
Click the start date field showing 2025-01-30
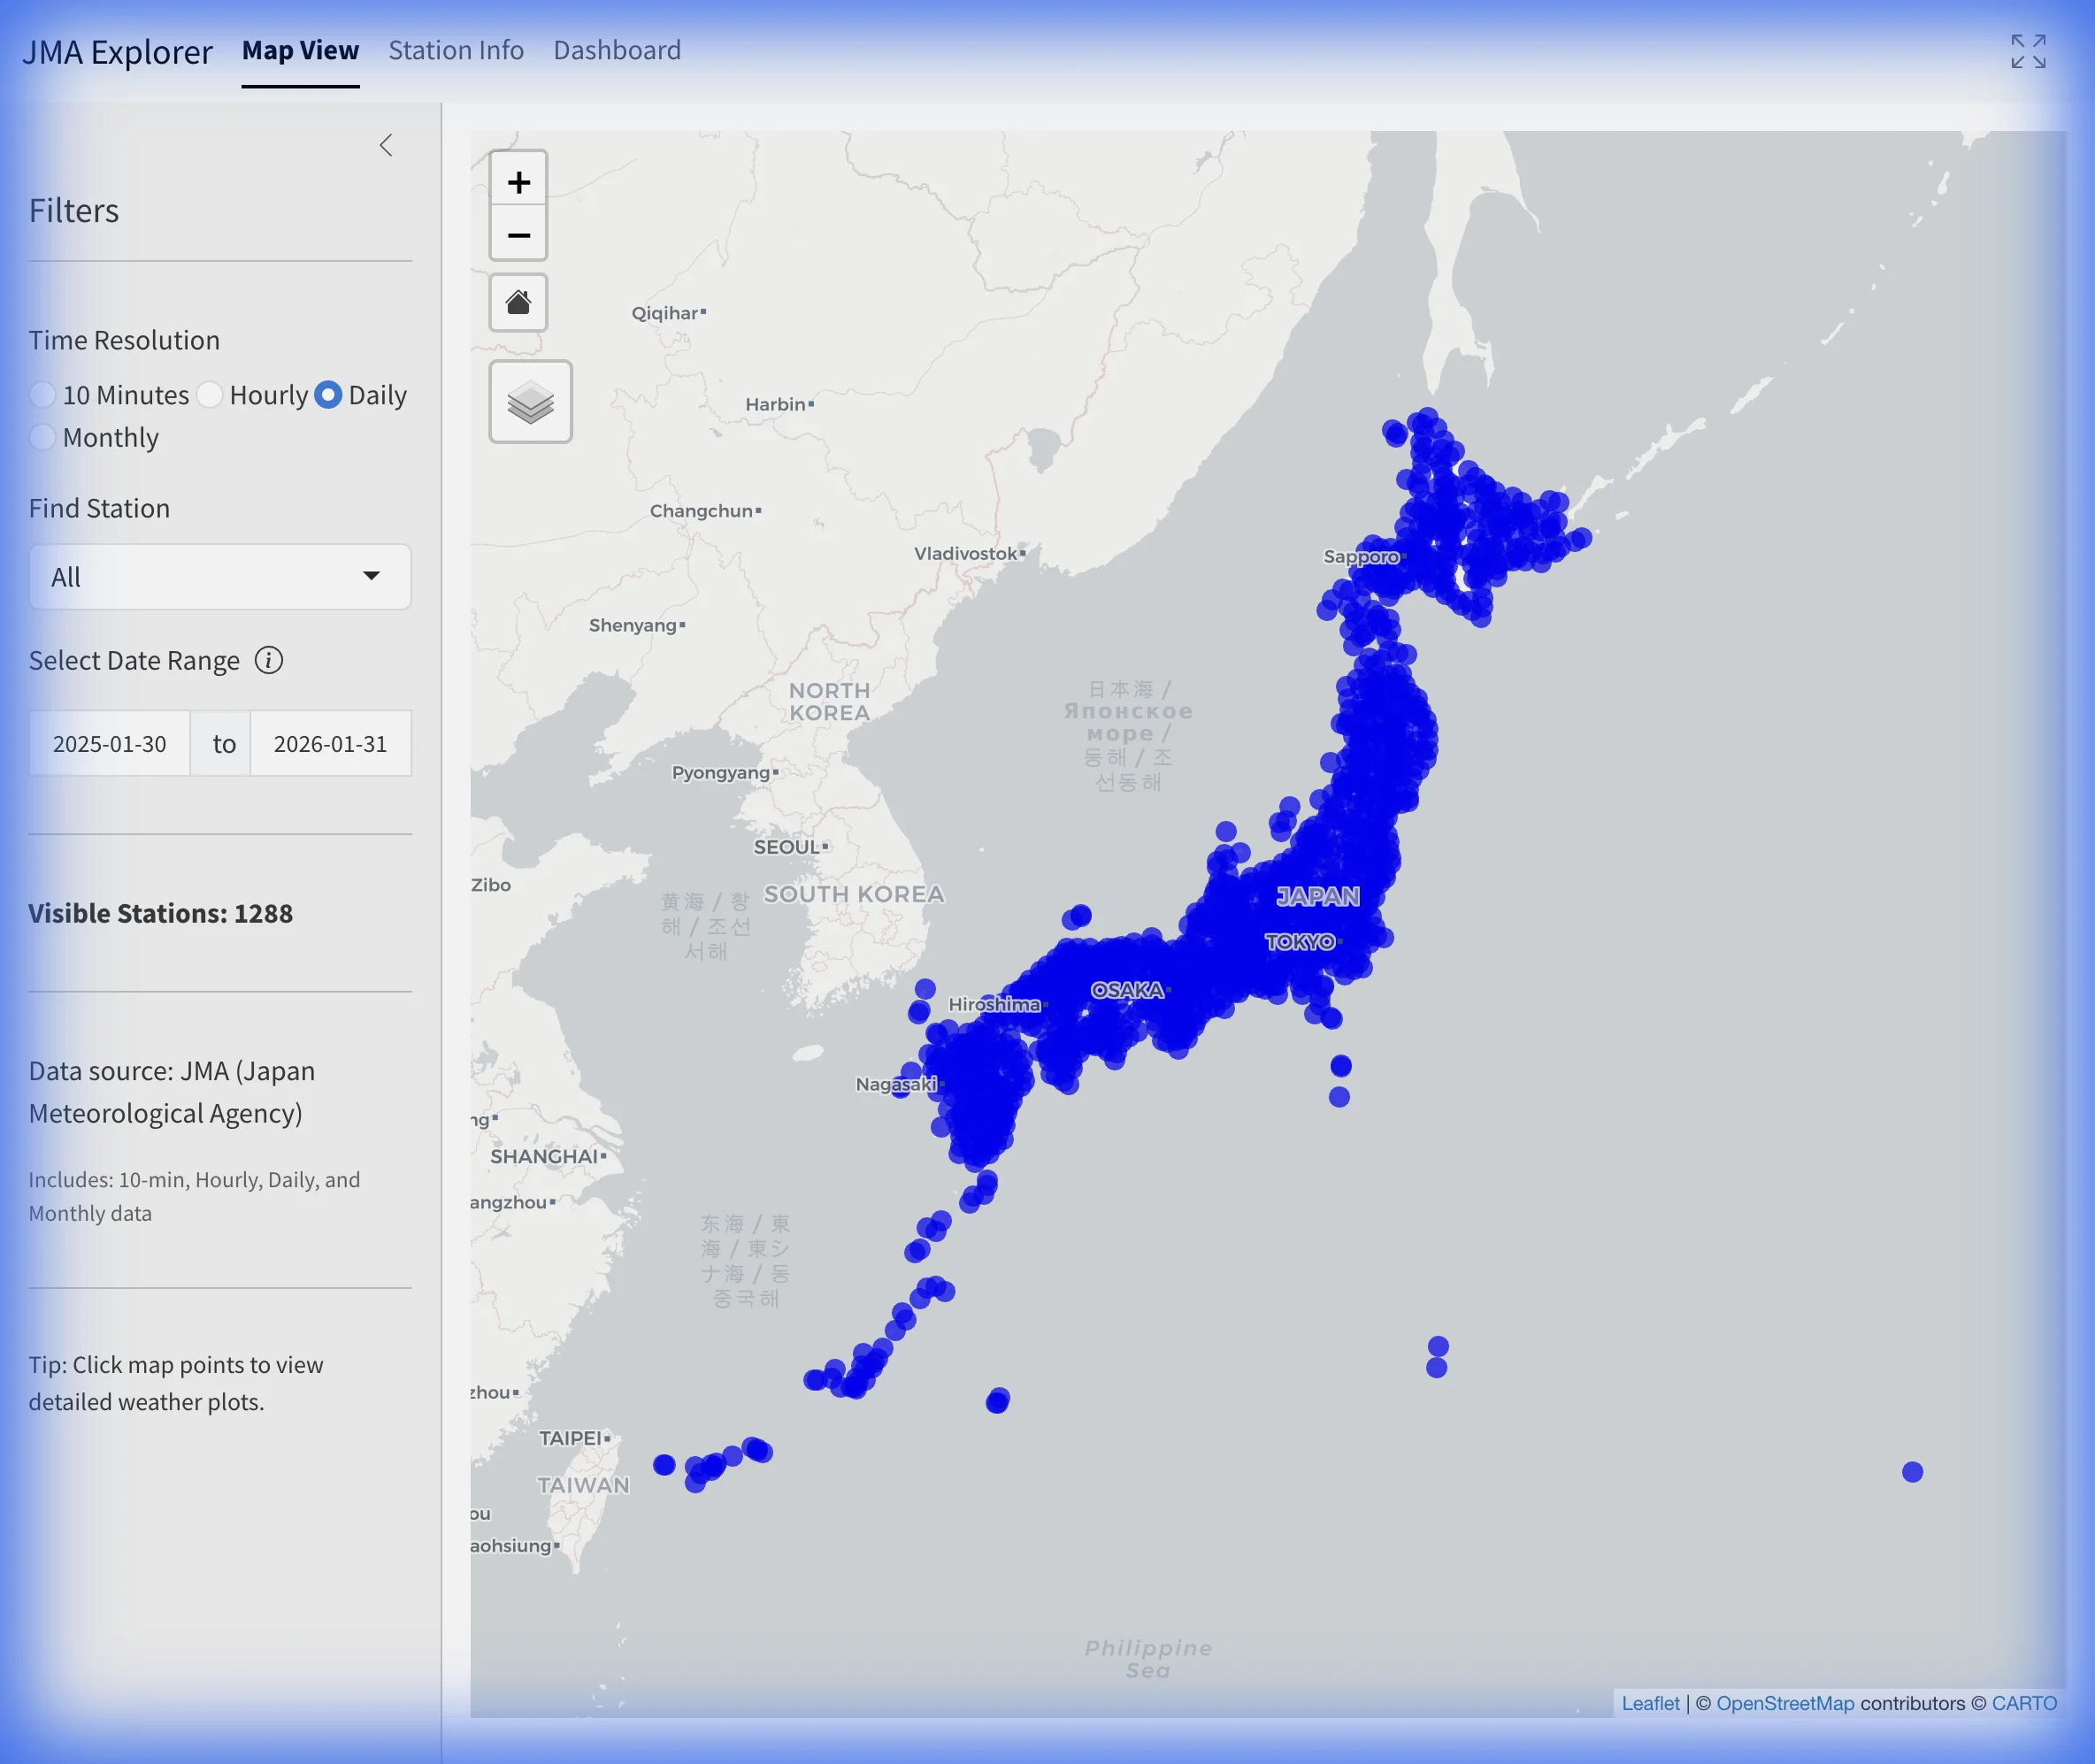point(109,743)
